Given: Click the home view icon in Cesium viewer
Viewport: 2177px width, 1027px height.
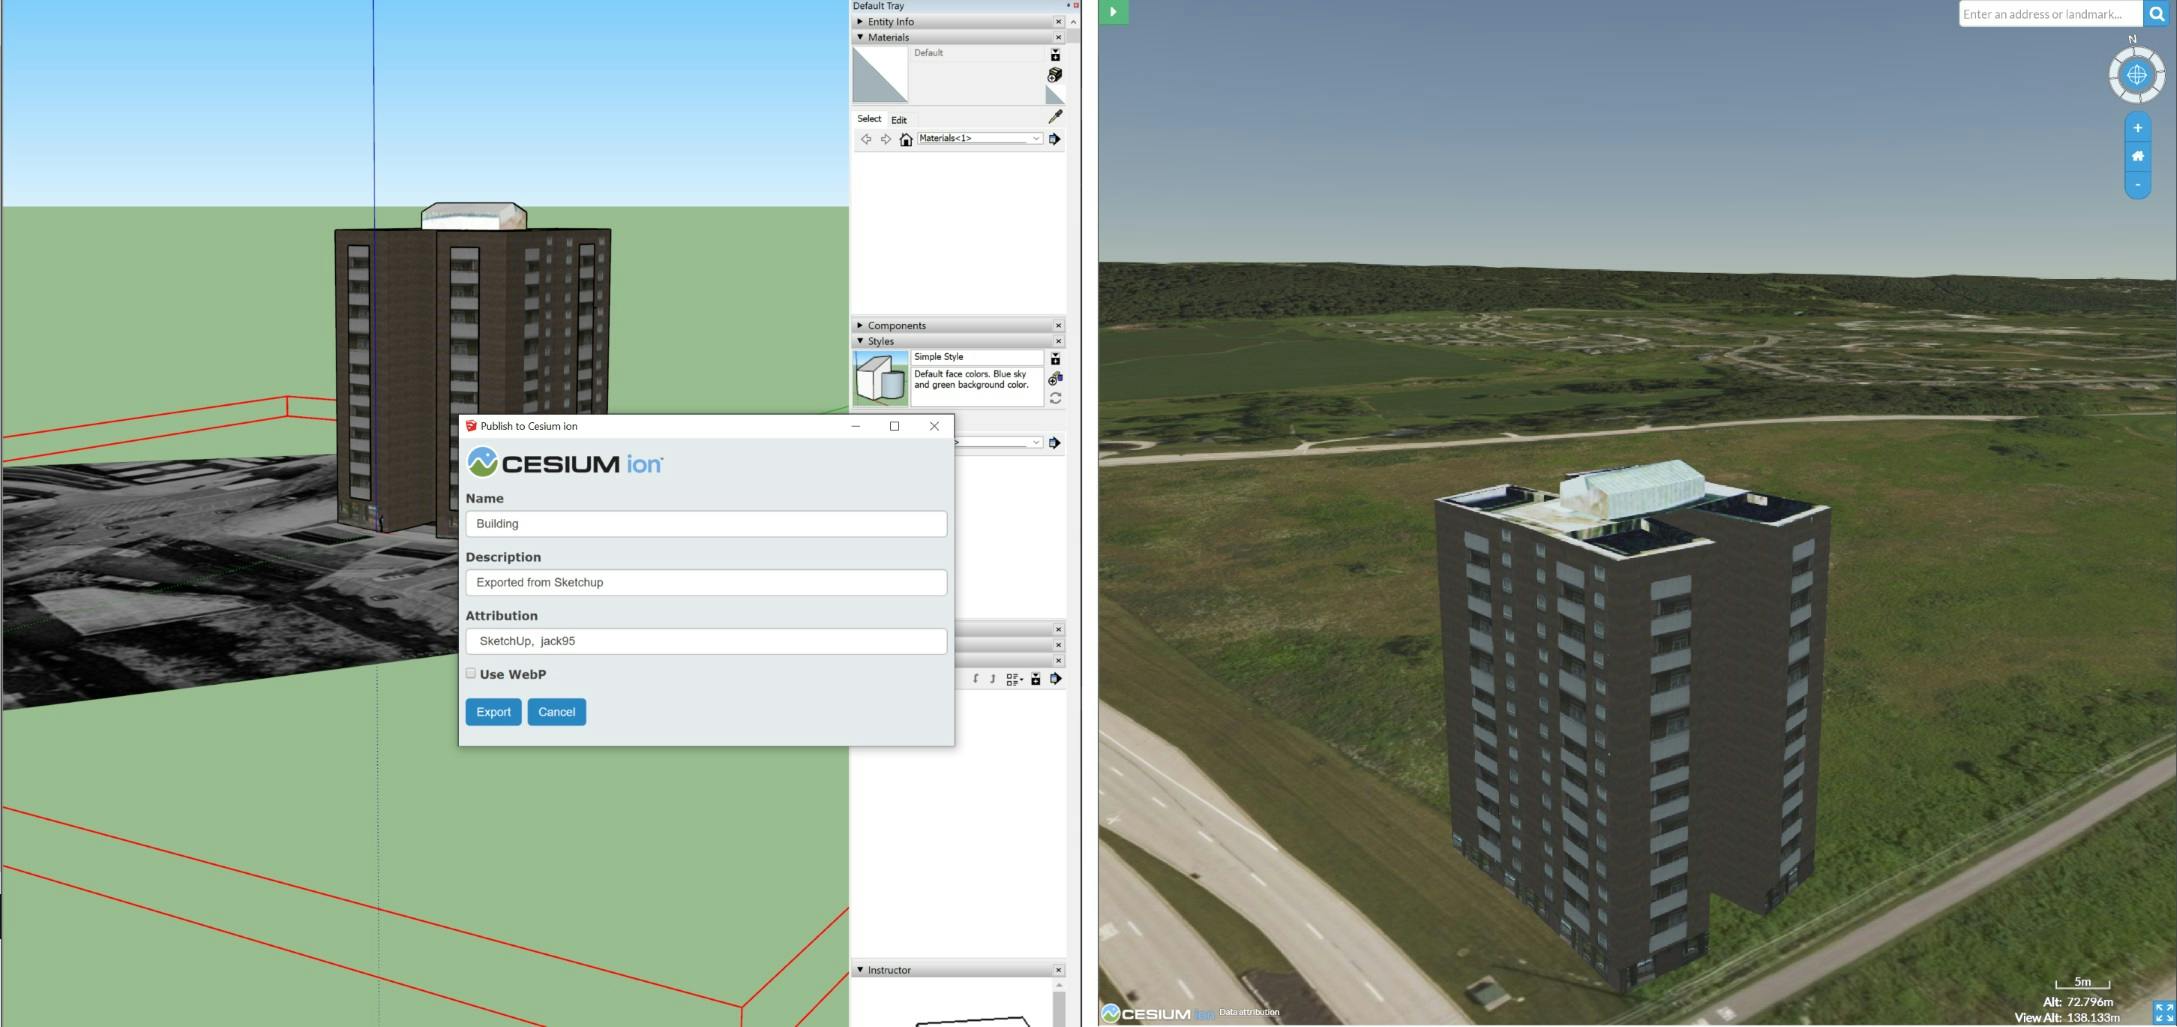Looking at the screenshot, I should click(2137, 155).
